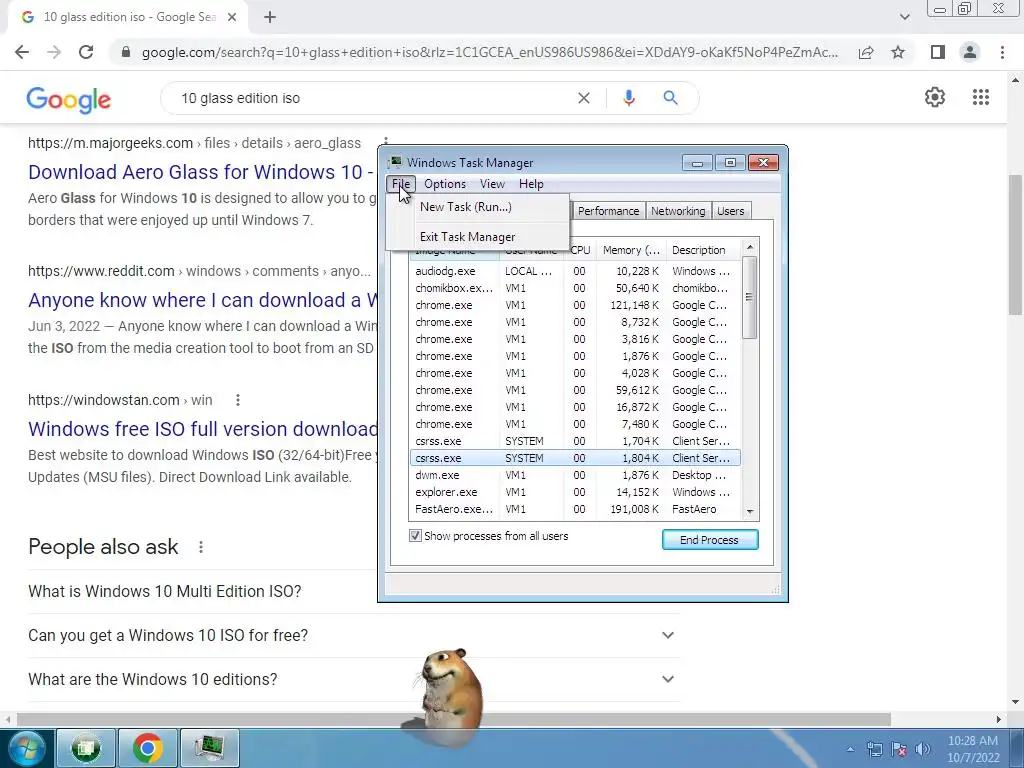Select explorer.exe process row
This screenshot has width=1024, height=768.
tap(575, 492)
